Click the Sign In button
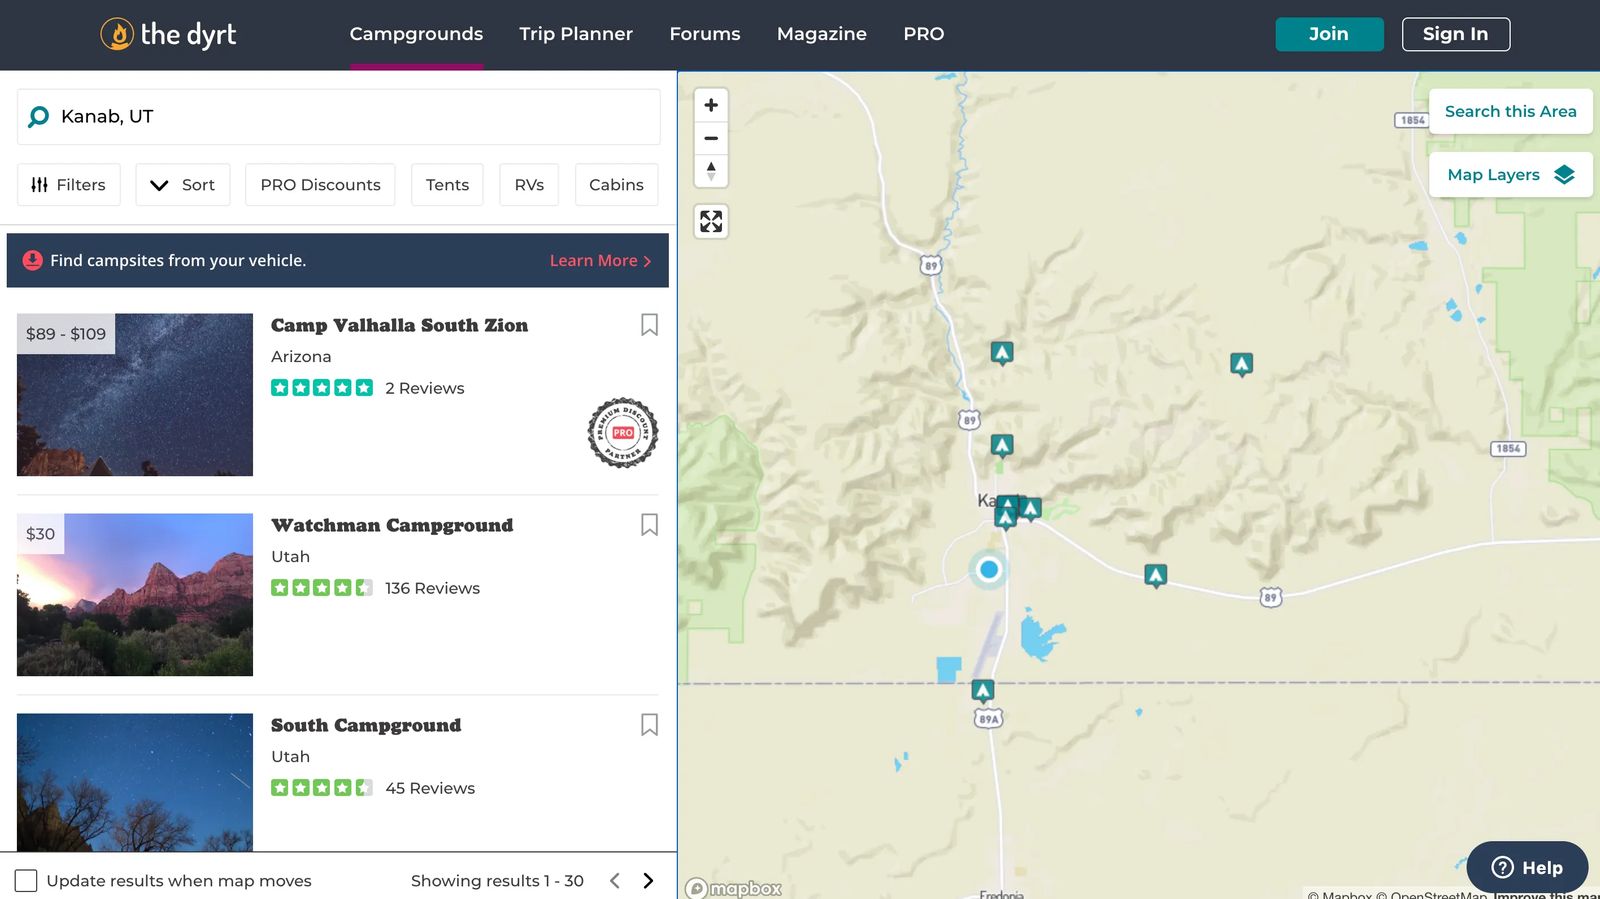This screenshot has width=1600, height=899. 1456,34
